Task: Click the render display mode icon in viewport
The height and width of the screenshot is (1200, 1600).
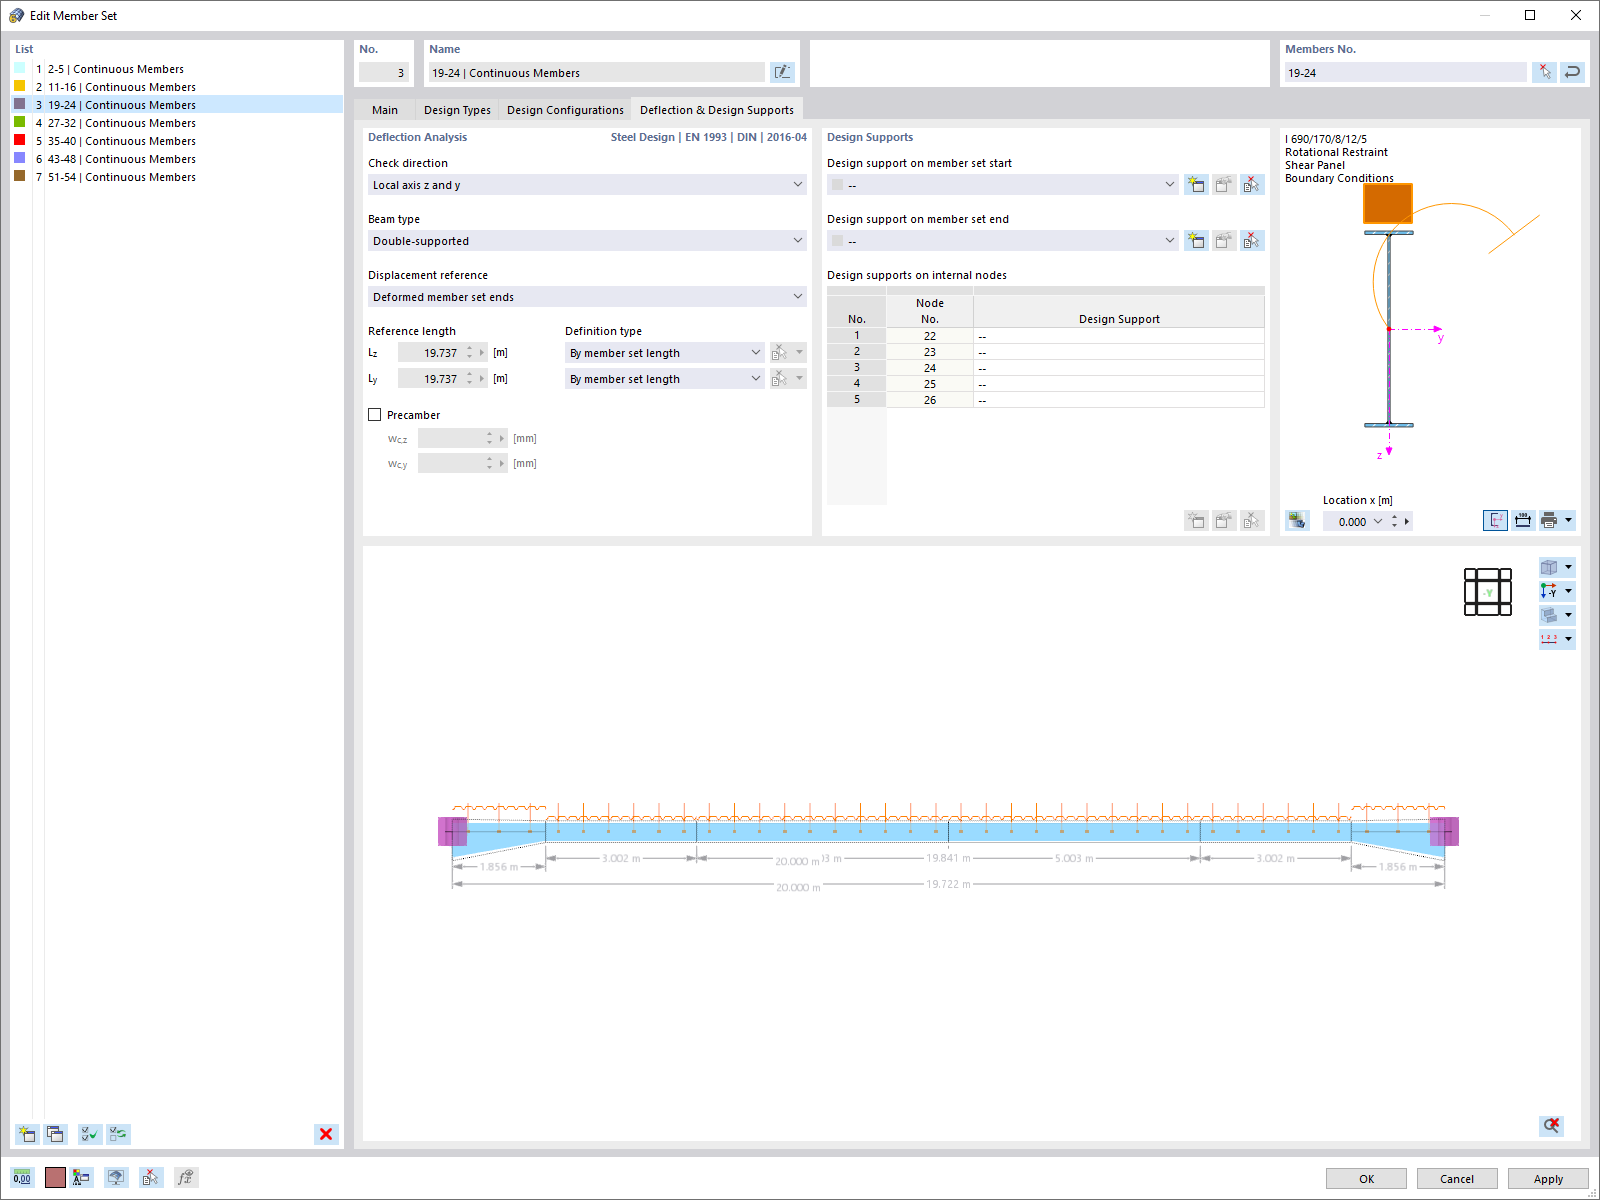Action: (x=1550, y=615)
